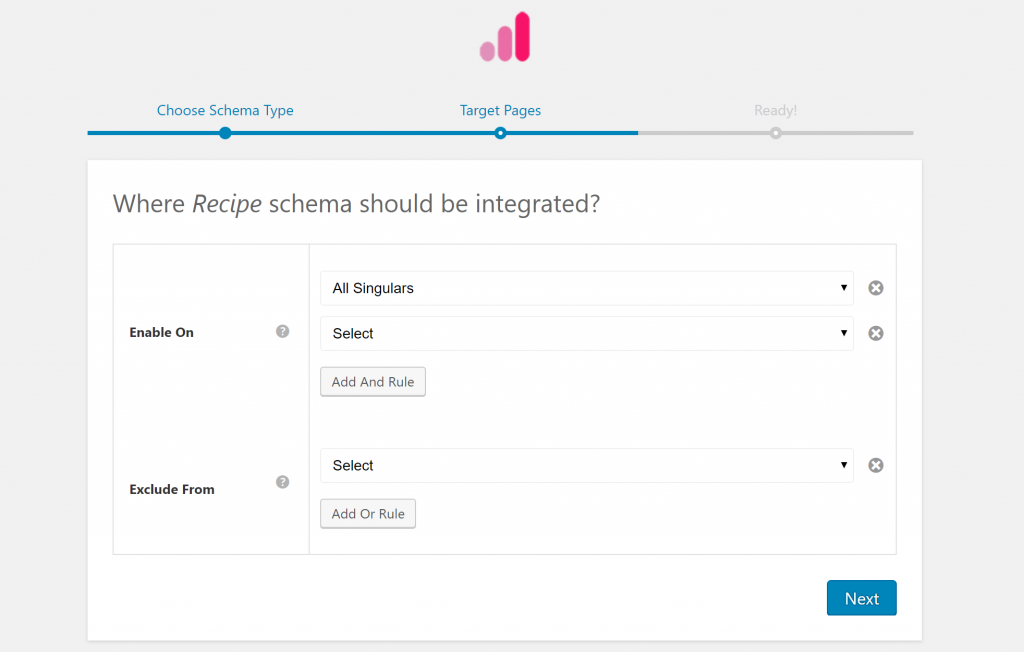Click the pink bar chart logo
Image resolution: width=1024 pixels, height=652 pixels.
[x=505, y=37]
